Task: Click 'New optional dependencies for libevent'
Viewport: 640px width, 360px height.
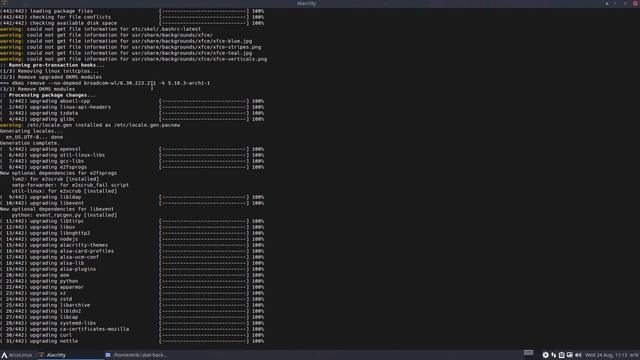Action: point(57,209)
